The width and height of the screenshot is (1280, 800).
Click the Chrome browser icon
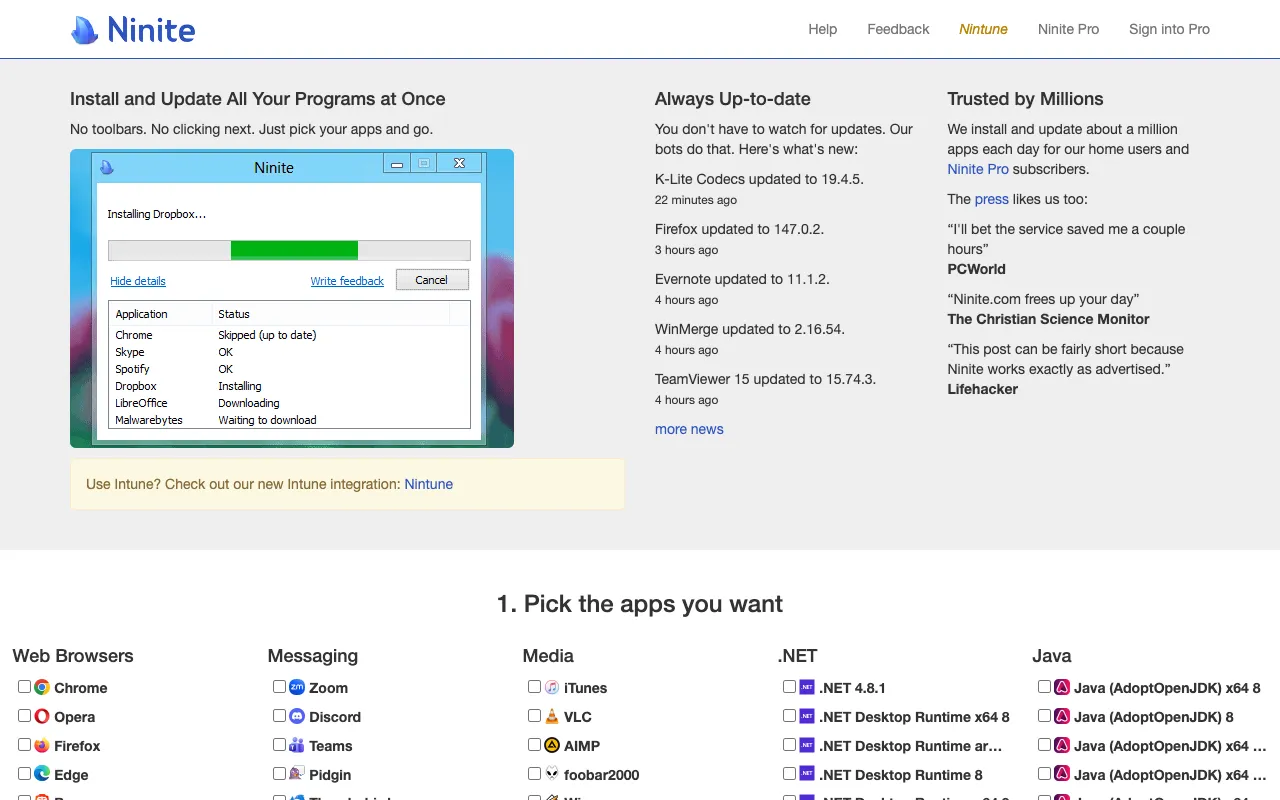click(42, 688)
